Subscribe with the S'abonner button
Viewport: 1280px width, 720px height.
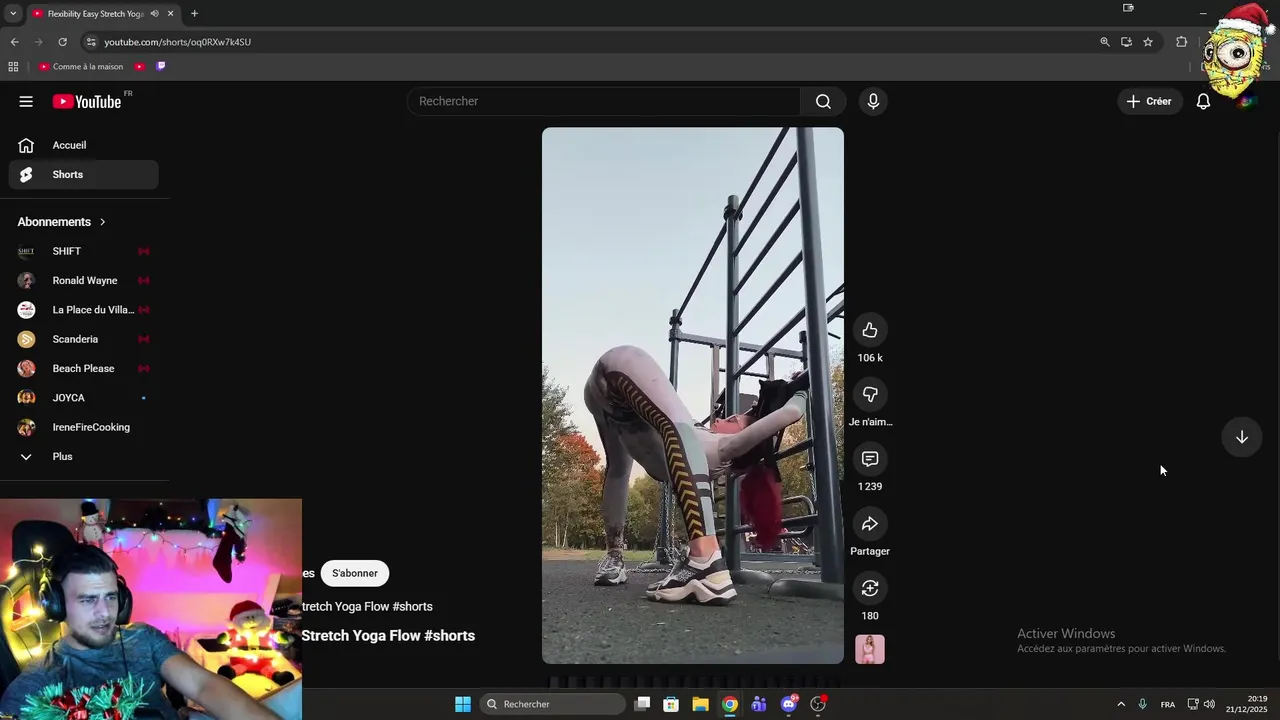pos(355,573)
